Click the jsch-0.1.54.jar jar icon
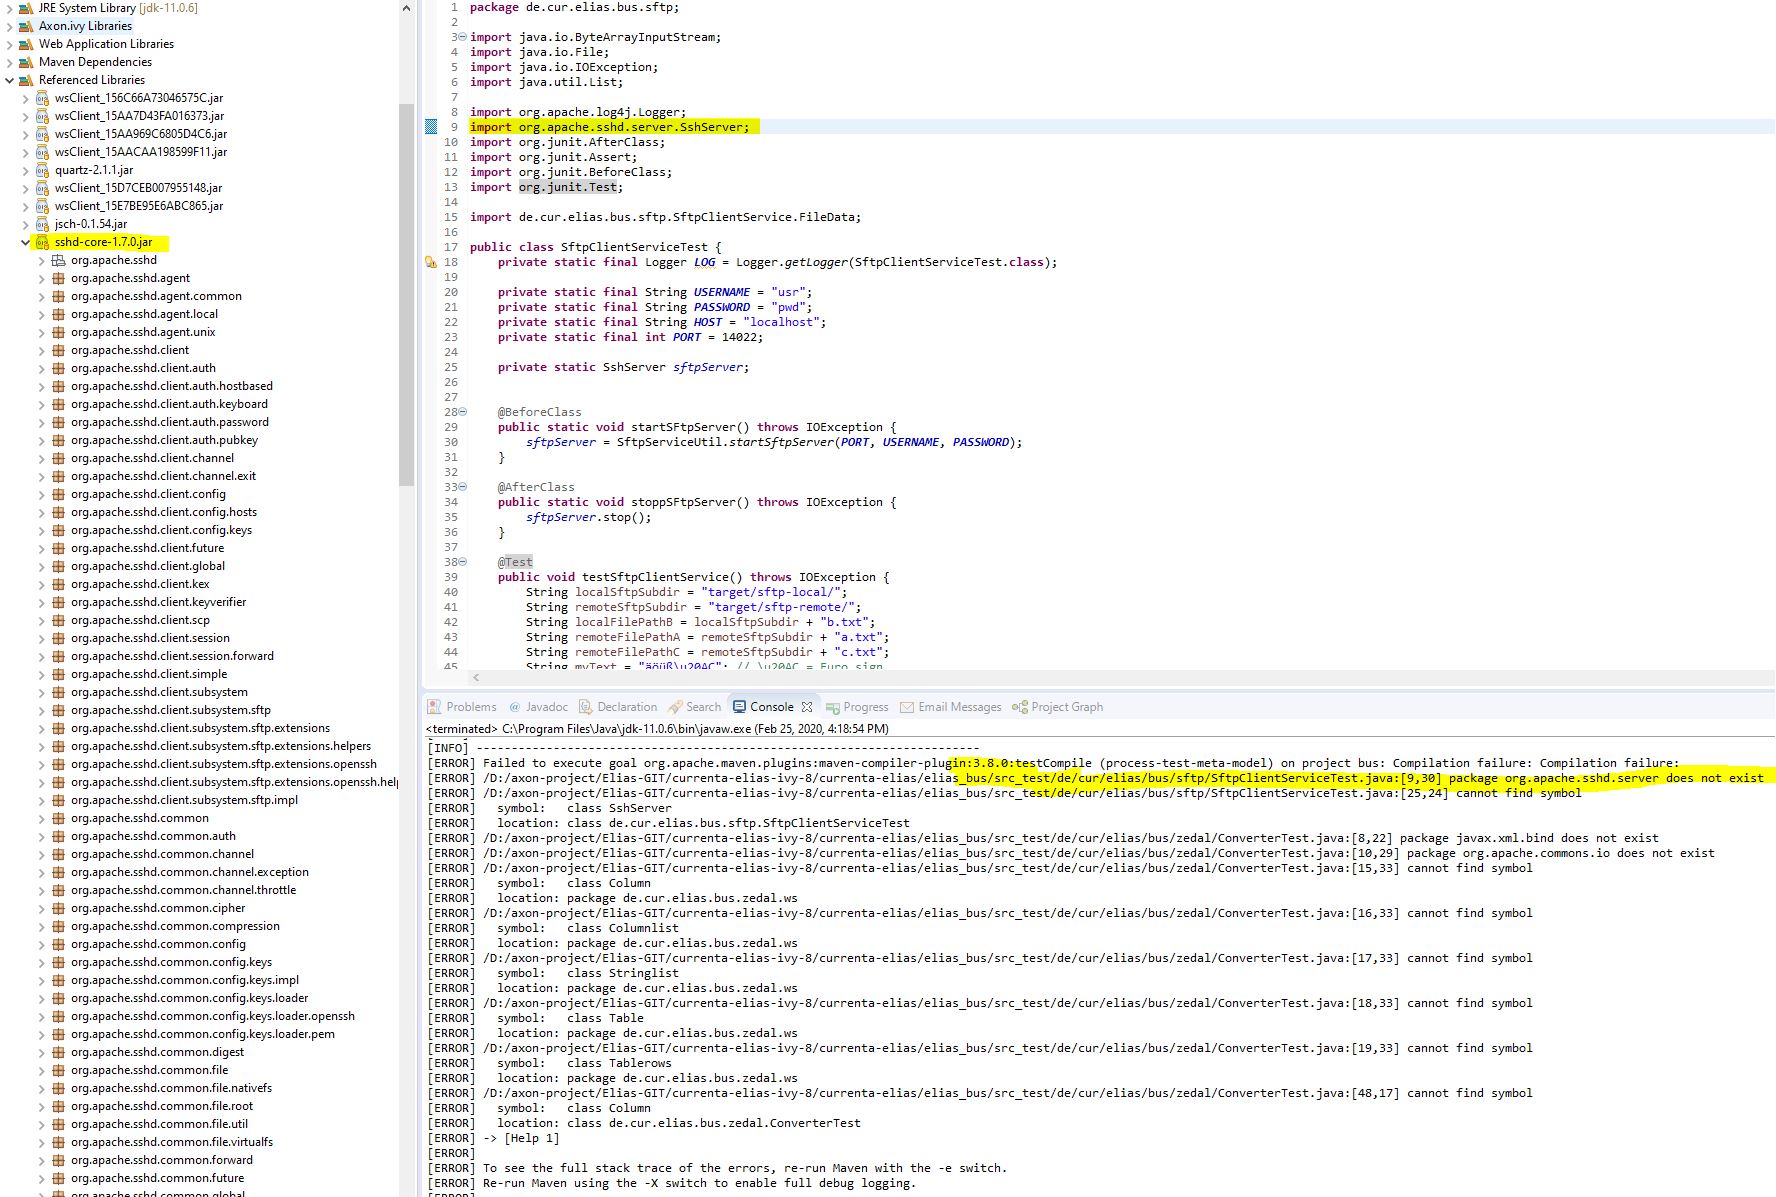1776x1197 pixels. (x=43, y=224)
